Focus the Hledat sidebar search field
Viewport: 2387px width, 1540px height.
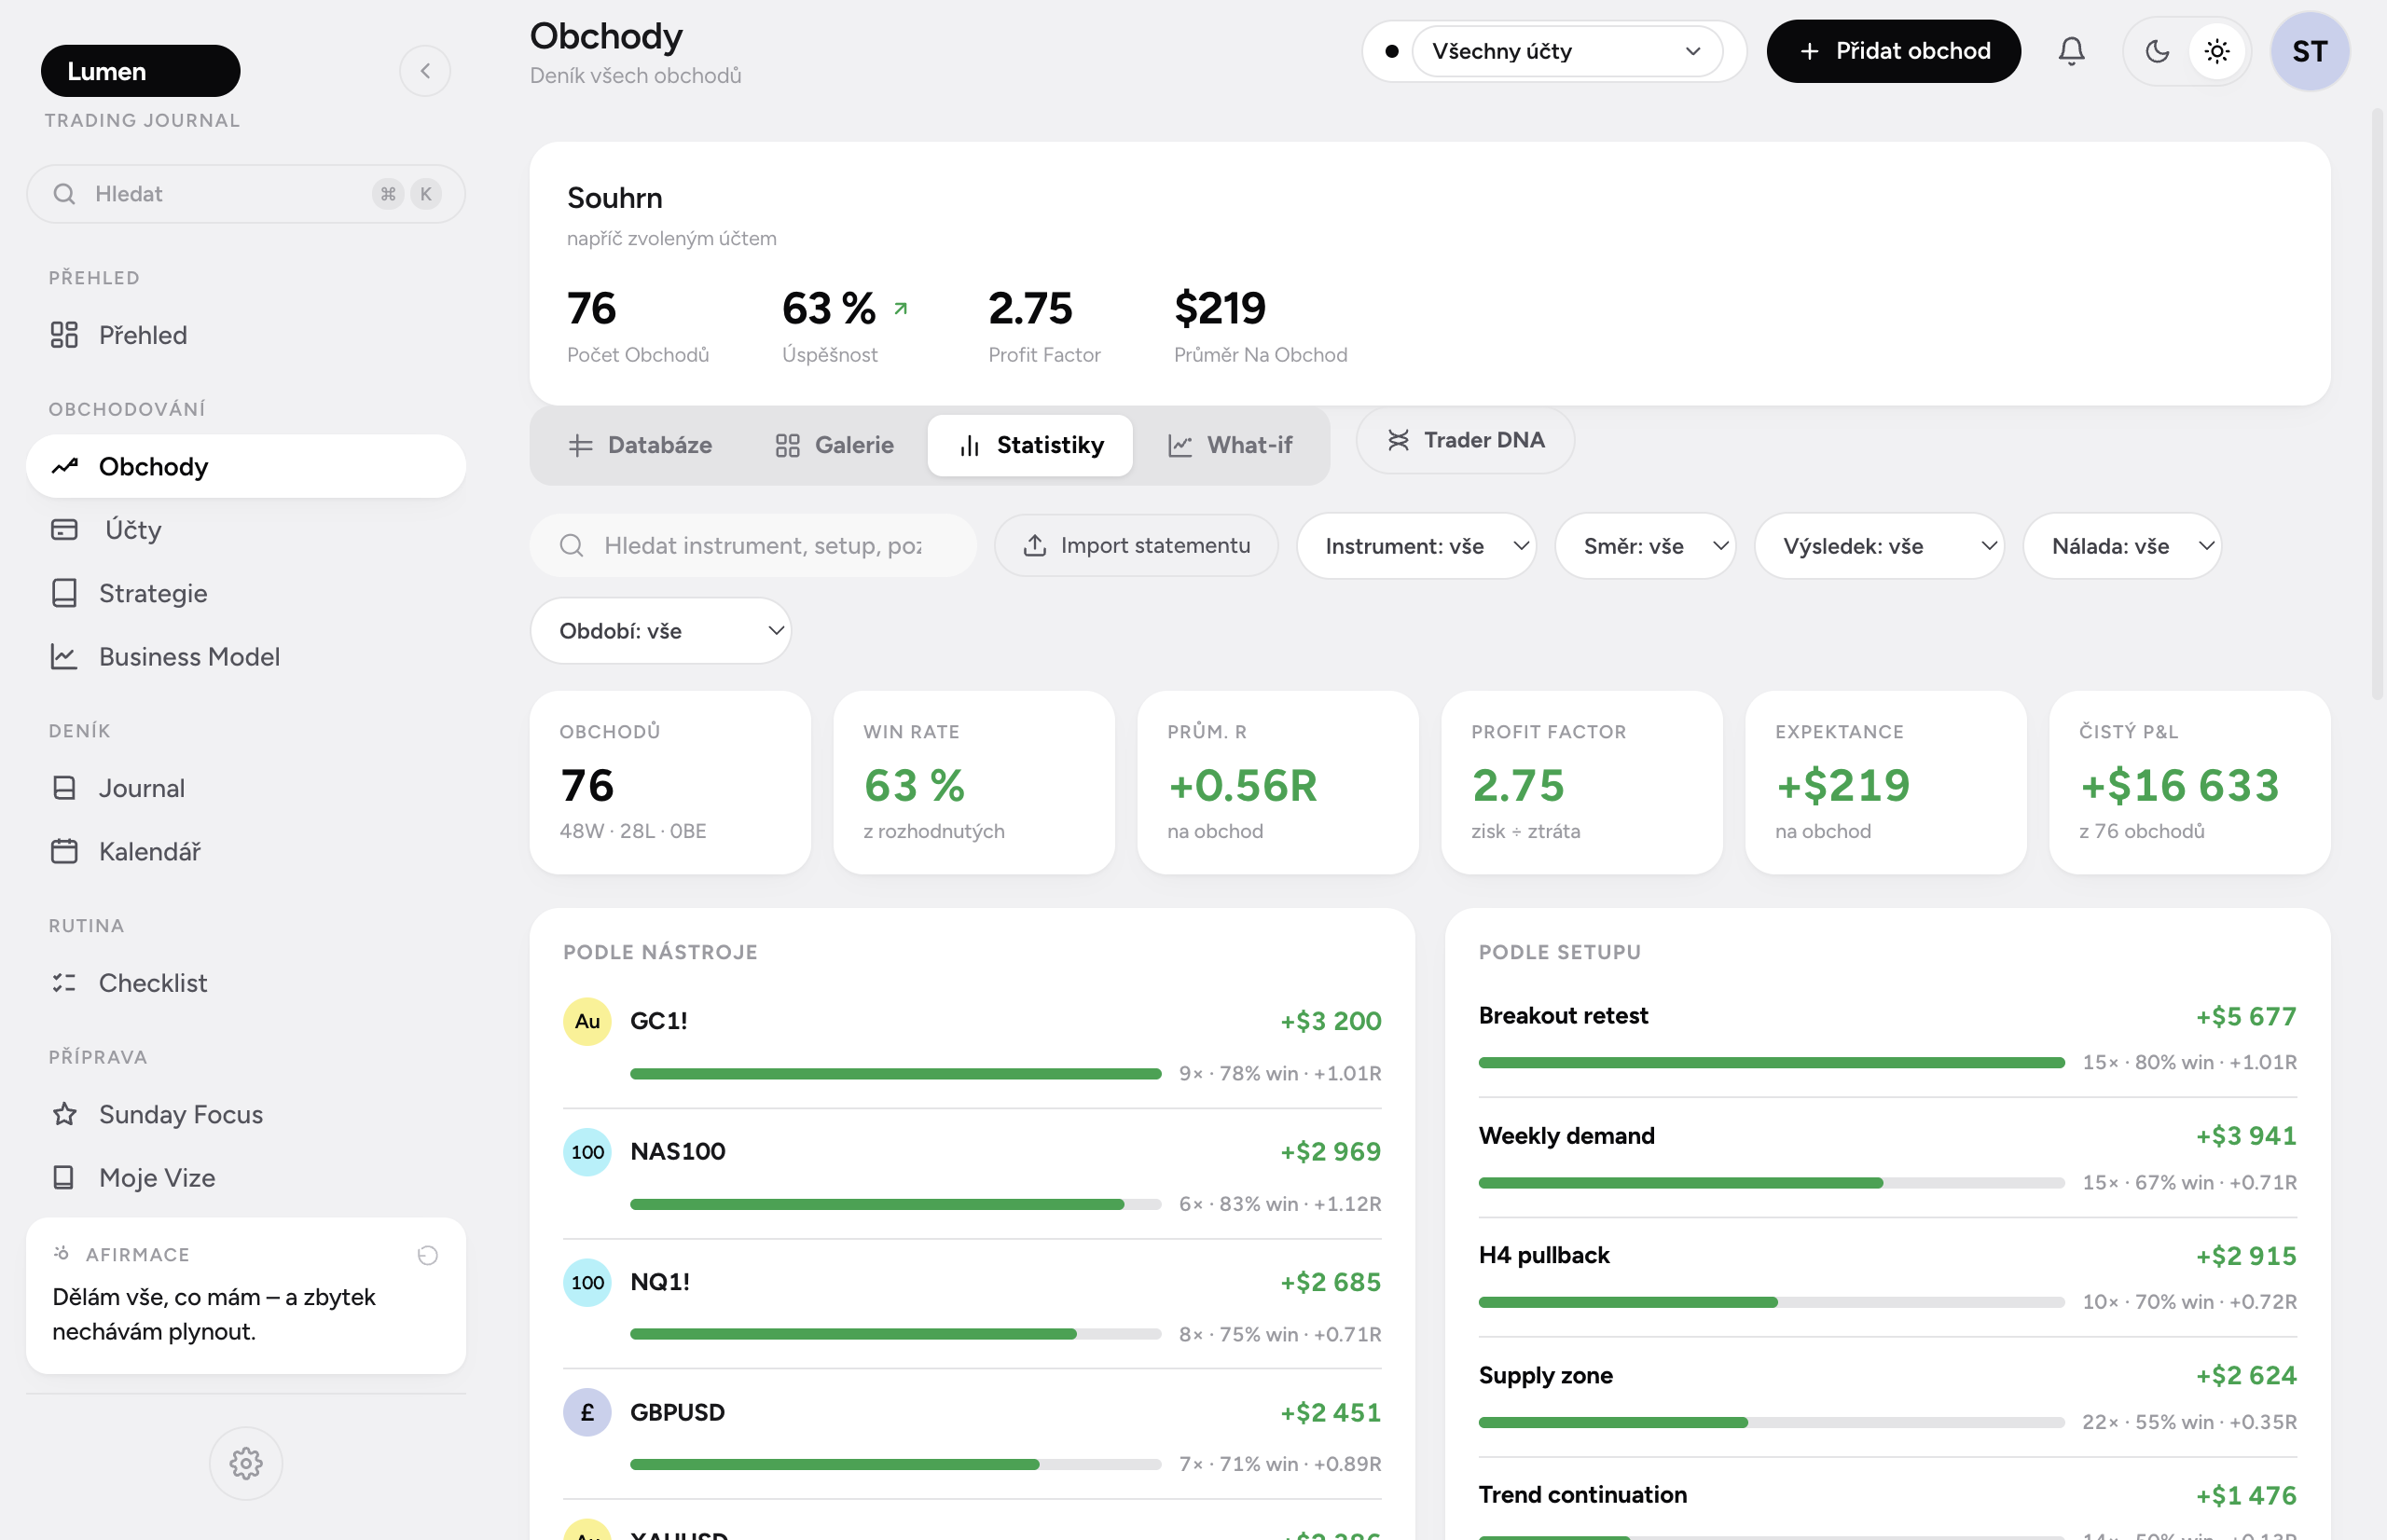coord(246,194)
